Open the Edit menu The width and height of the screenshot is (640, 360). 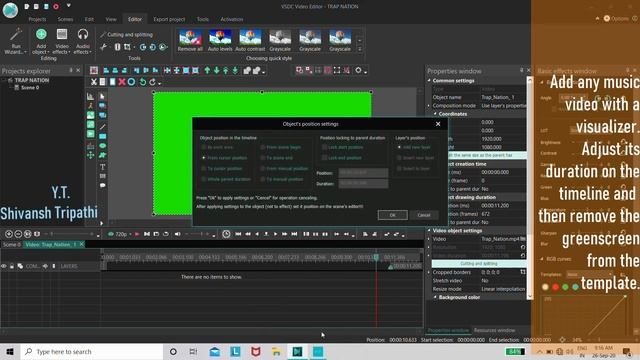click(x=89, y=19)
